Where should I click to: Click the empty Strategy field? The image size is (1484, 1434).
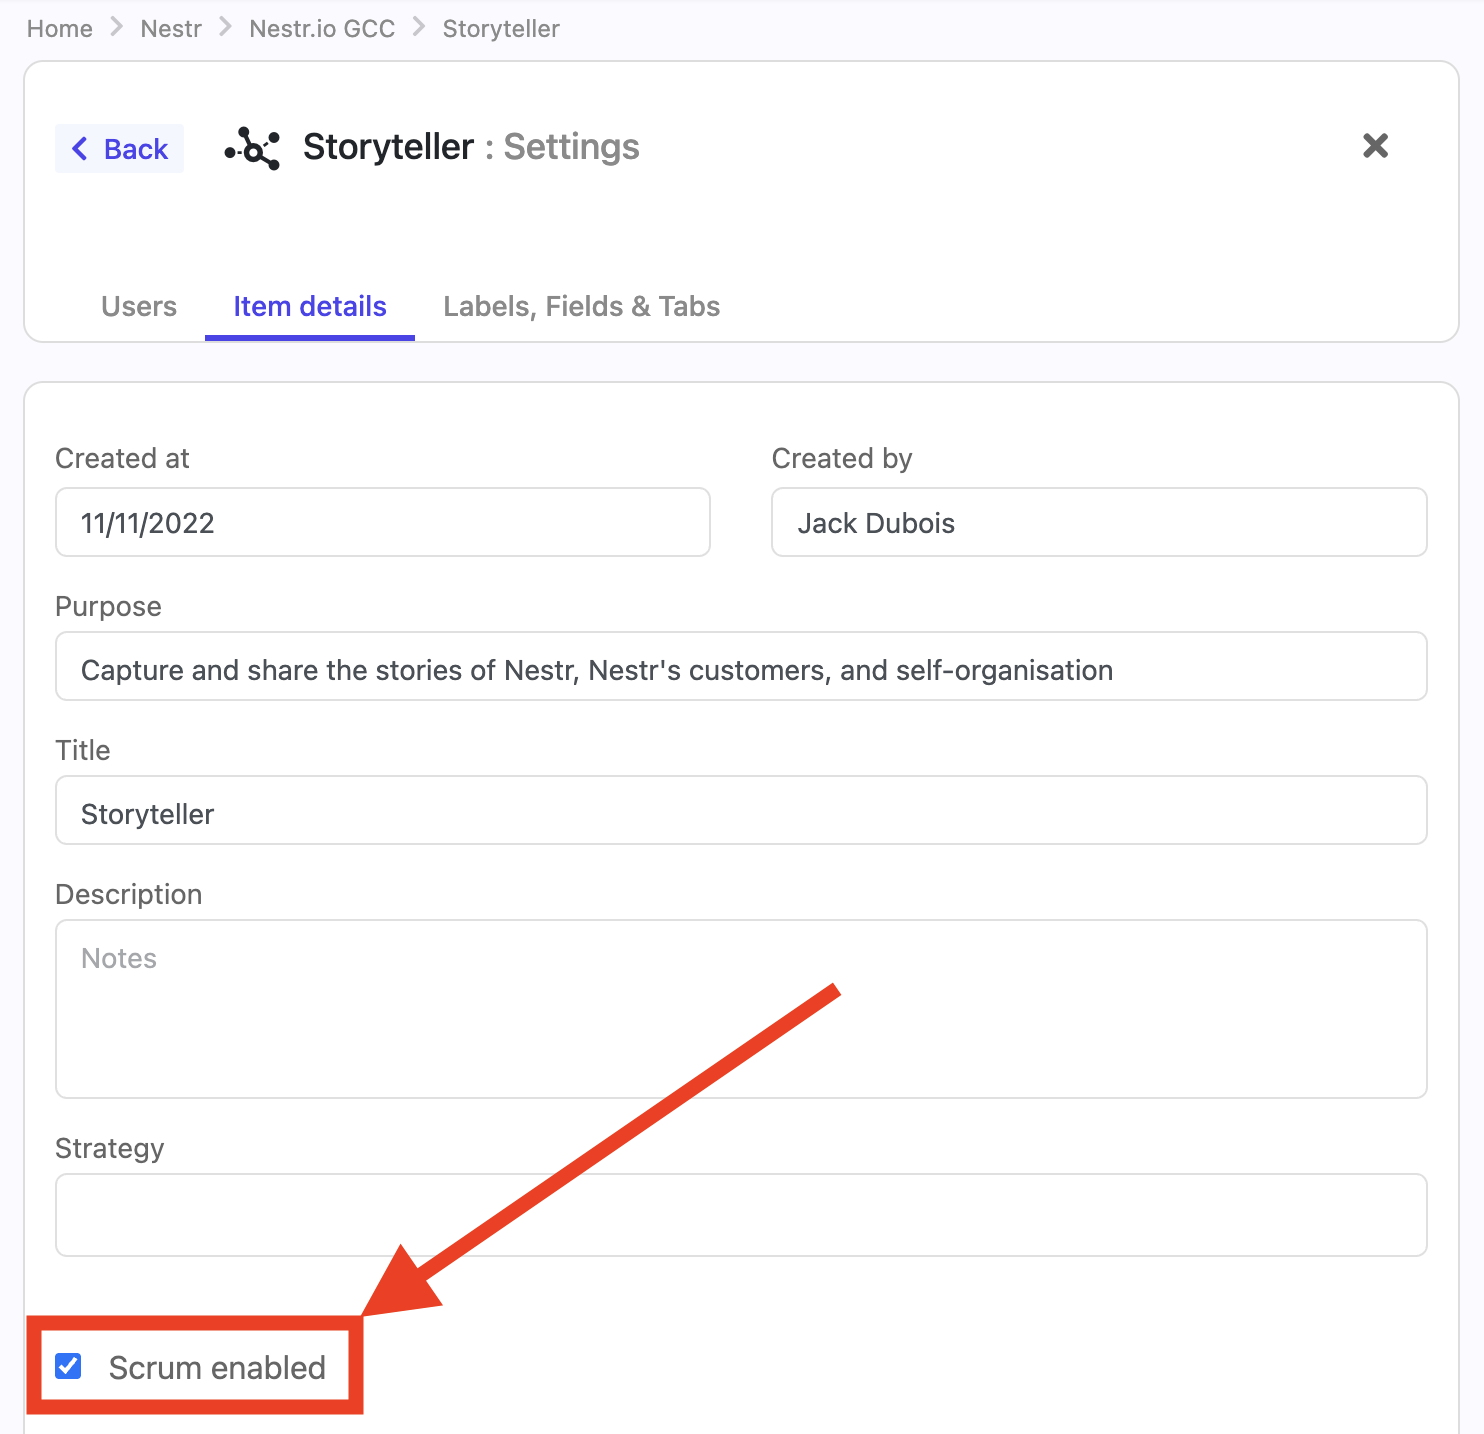741,1215
